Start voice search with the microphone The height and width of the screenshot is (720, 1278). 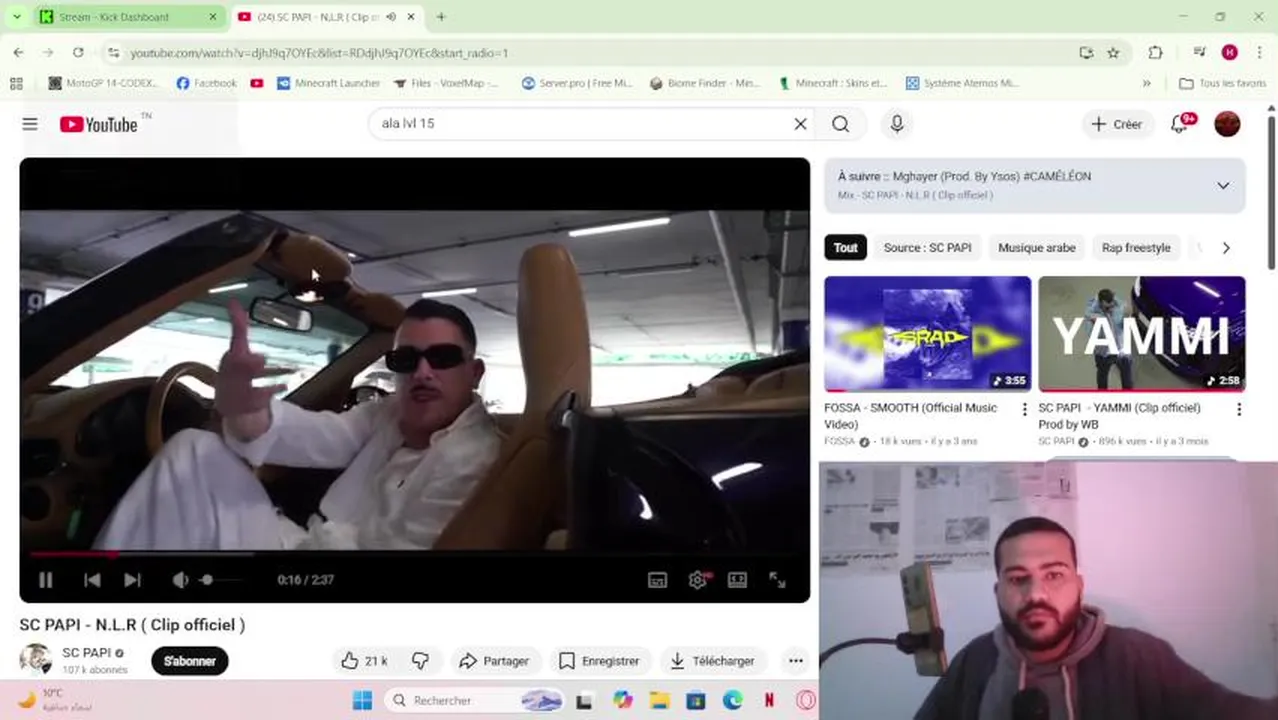point(897,124)
